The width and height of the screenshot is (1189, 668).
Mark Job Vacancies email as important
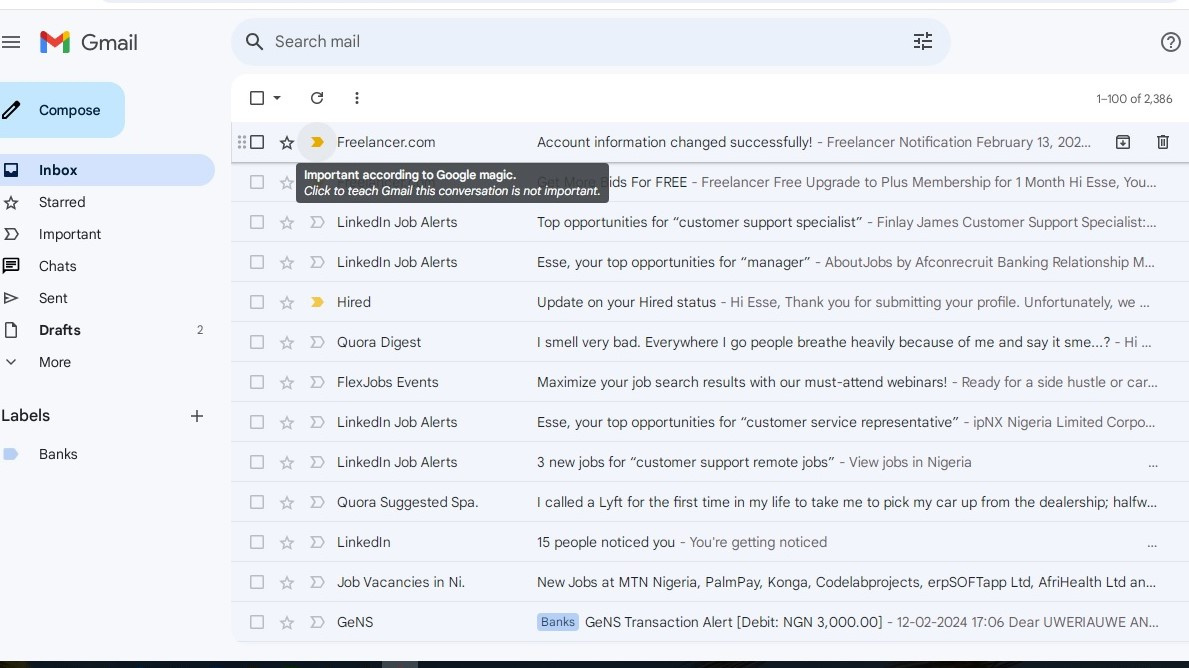coord(317,582)
